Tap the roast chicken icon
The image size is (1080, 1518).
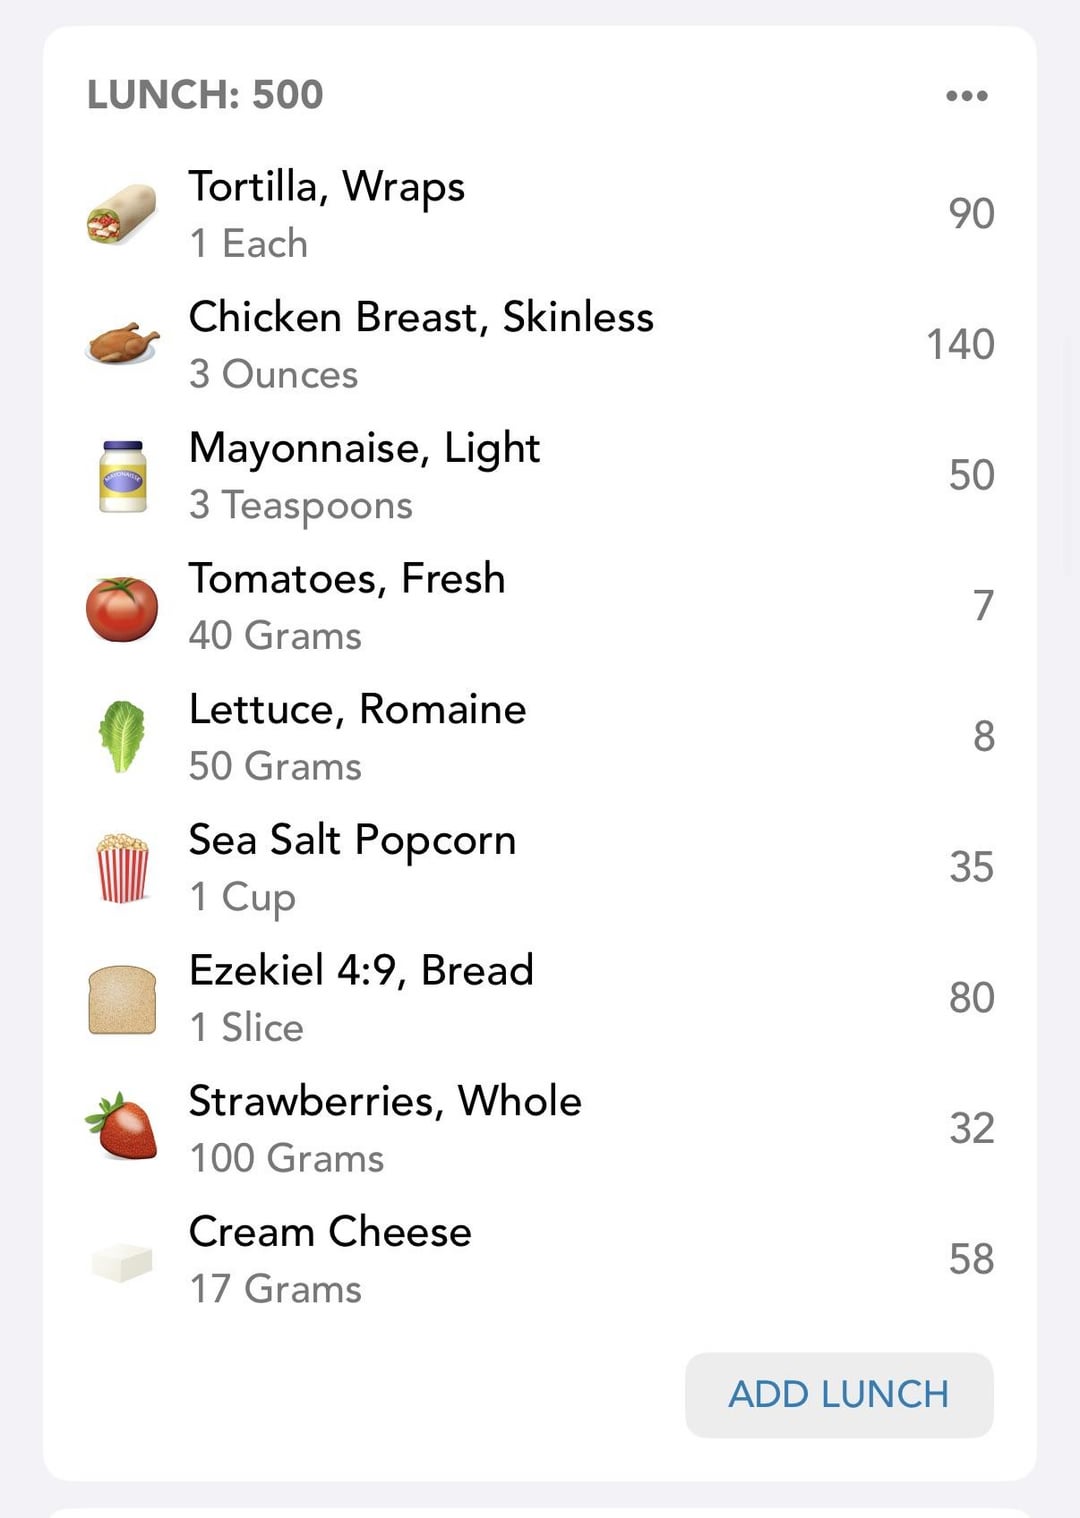coord(122,343)
